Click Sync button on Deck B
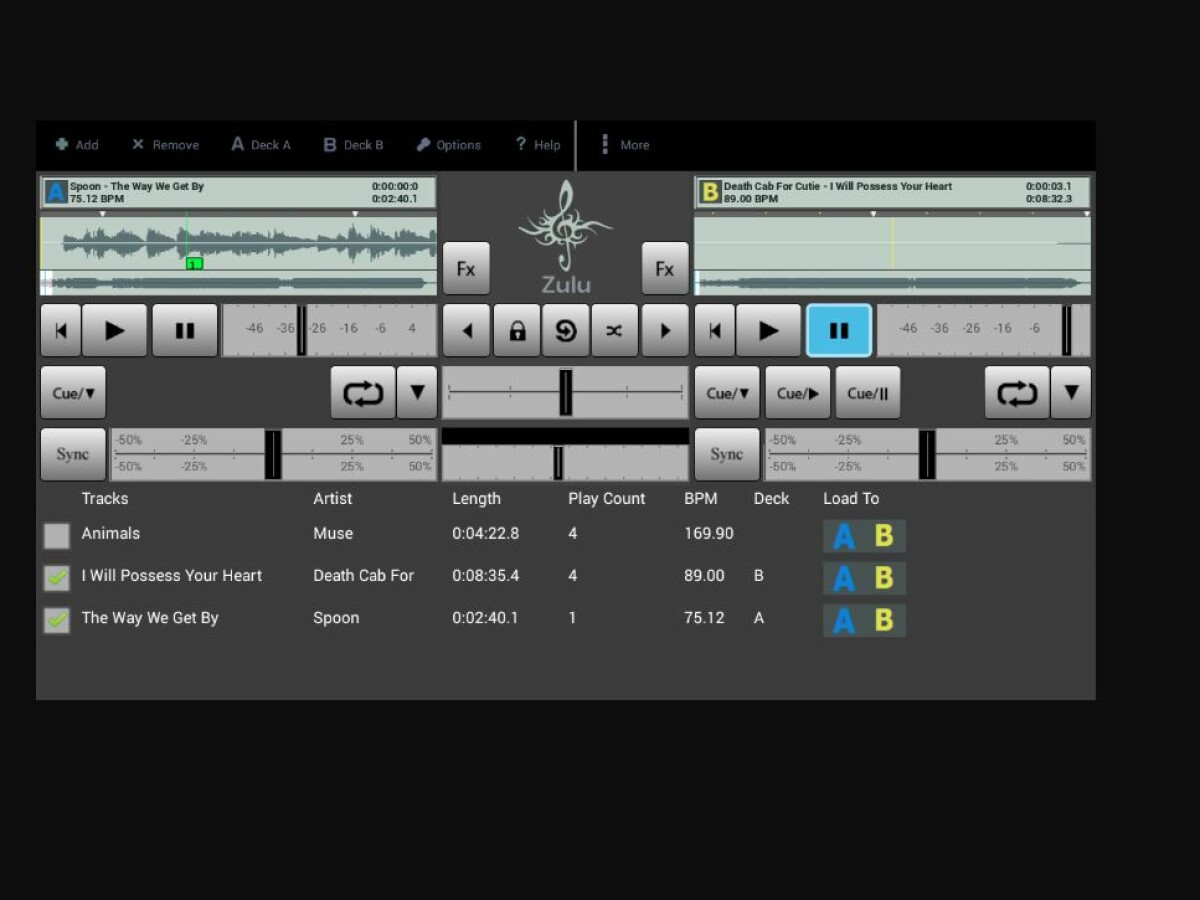This screenshot has height=900, width=1200. pos(726,455)
